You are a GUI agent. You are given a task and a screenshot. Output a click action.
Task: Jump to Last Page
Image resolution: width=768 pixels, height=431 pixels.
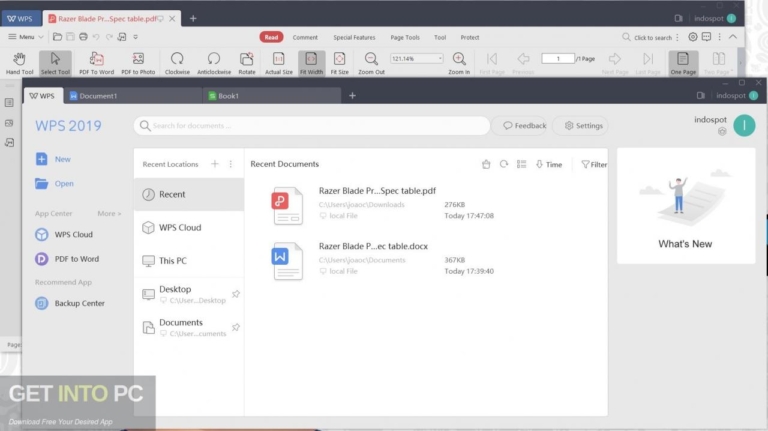click(x=648, y=63)
